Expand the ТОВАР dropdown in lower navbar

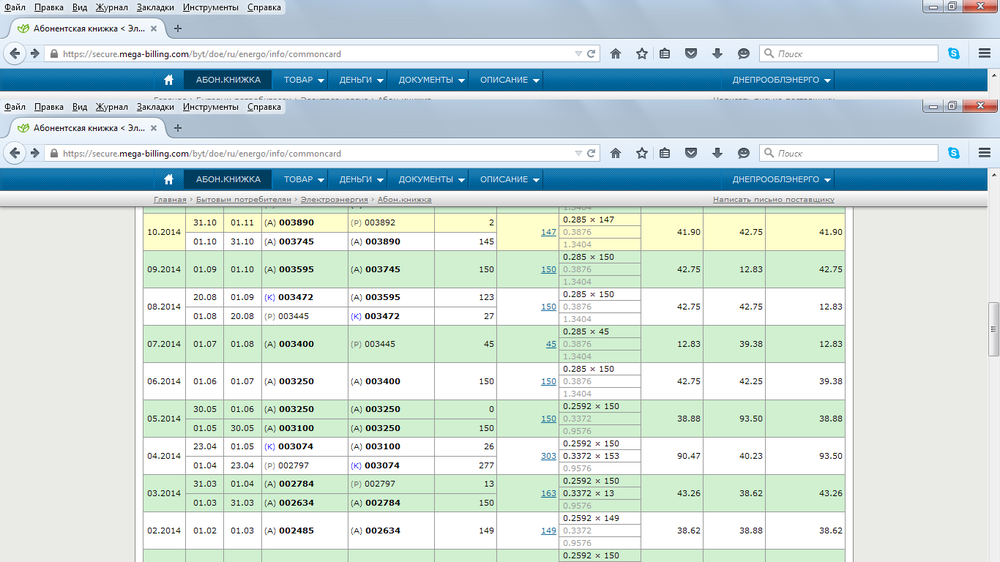click(x=304, y=180)
